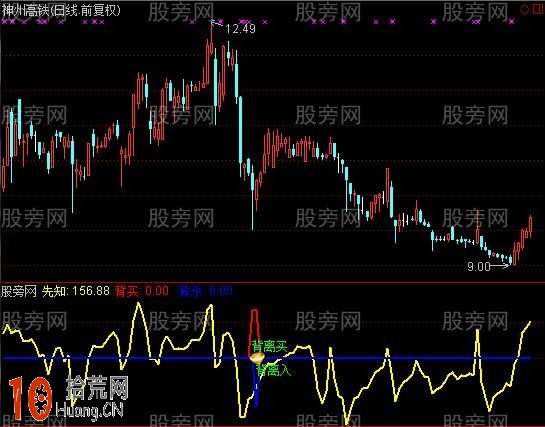Click the gold ingot buy-signal icon
The height and width of the screenshot is (427, 545).
point(257,358)
